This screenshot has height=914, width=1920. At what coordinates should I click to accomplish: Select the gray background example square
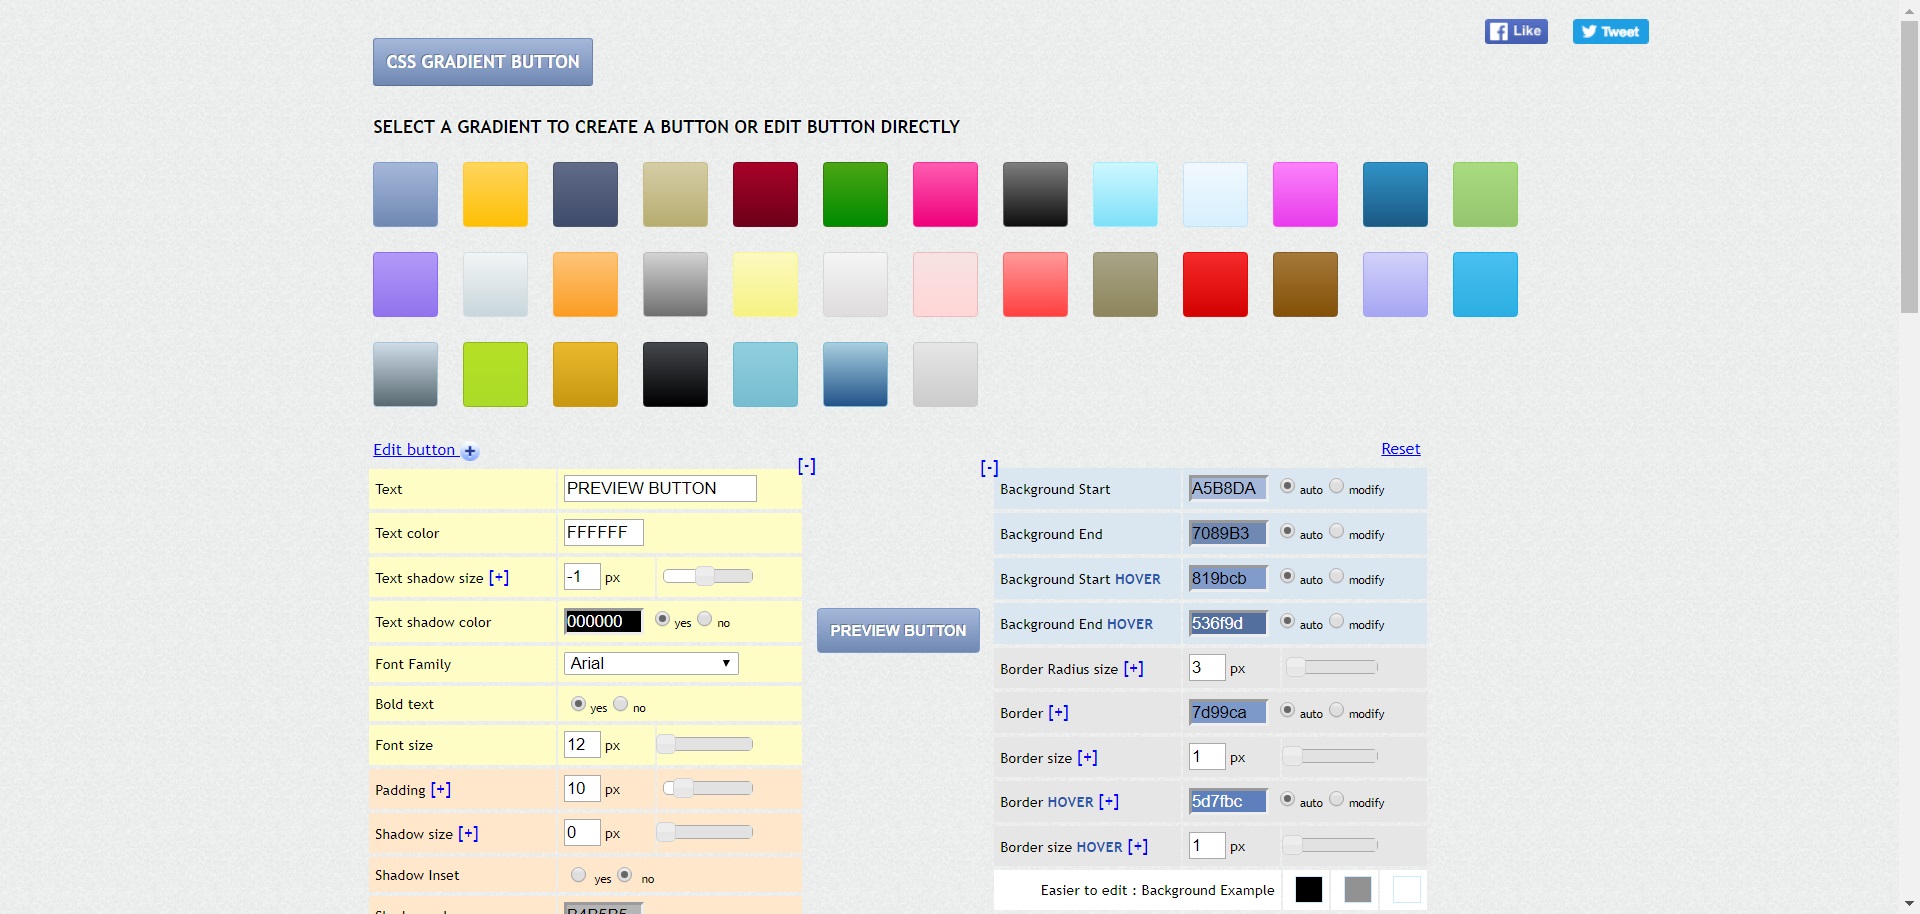[1357, 889]
